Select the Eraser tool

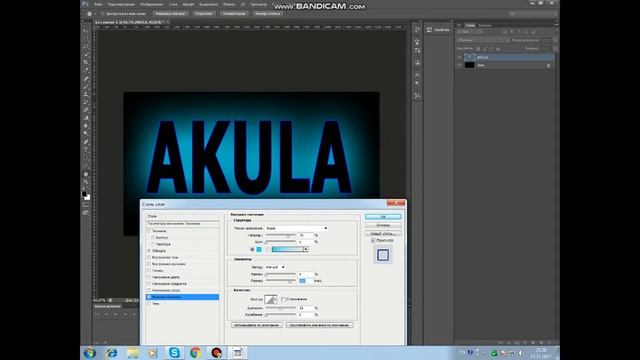coord(86,110)
